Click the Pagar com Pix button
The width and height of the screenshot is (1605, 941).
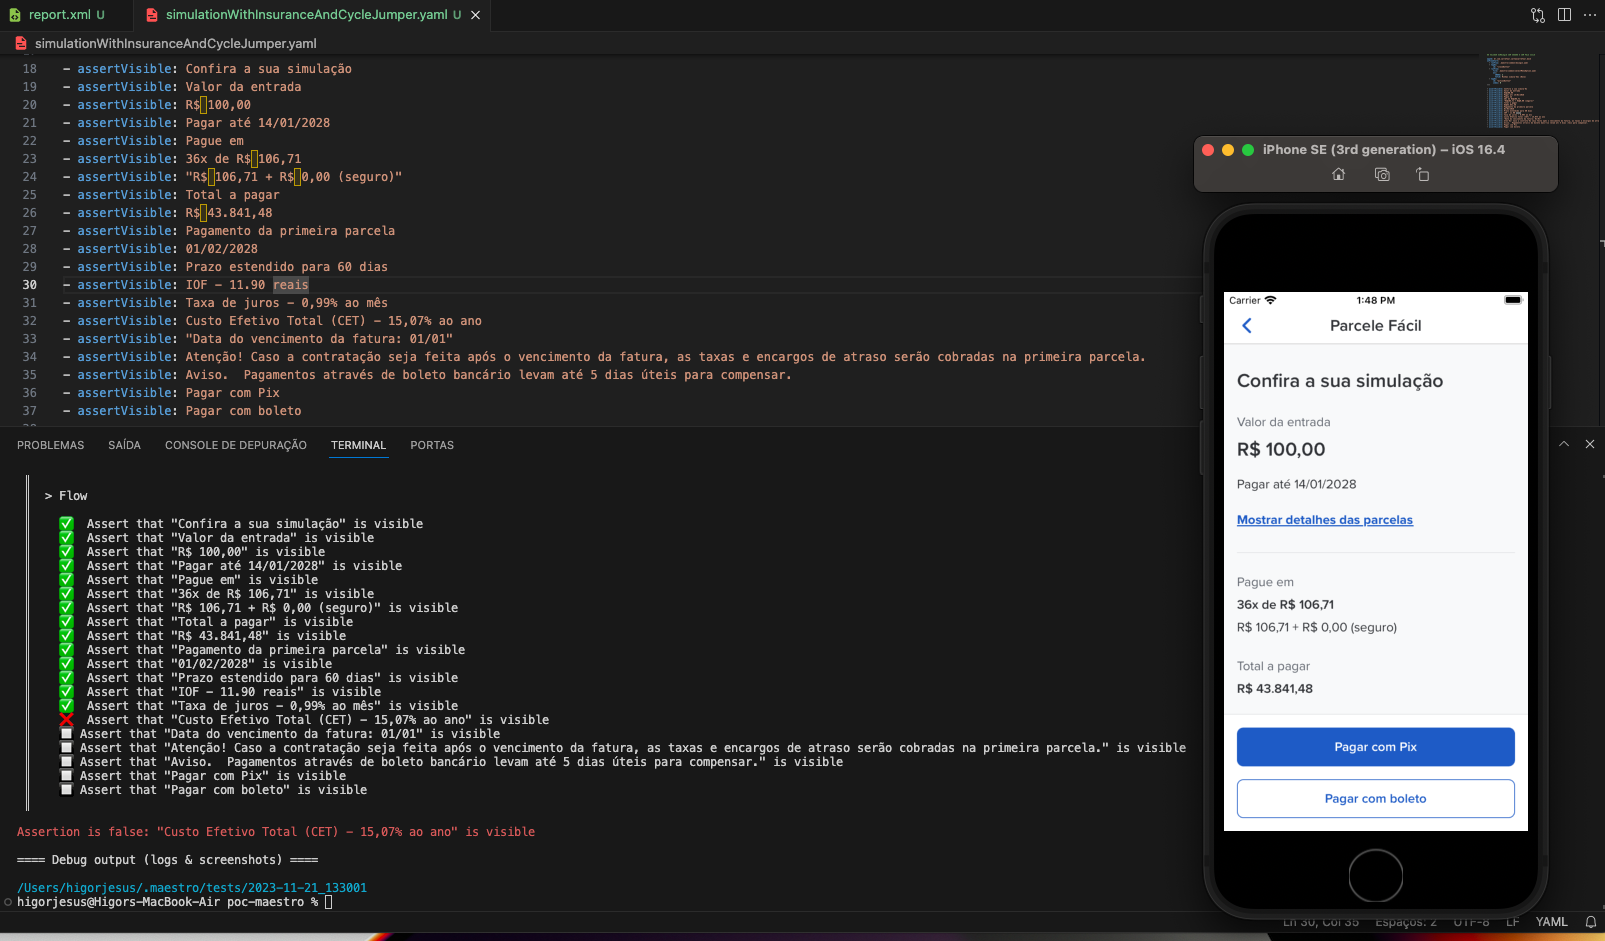(x=1375, y=746)
